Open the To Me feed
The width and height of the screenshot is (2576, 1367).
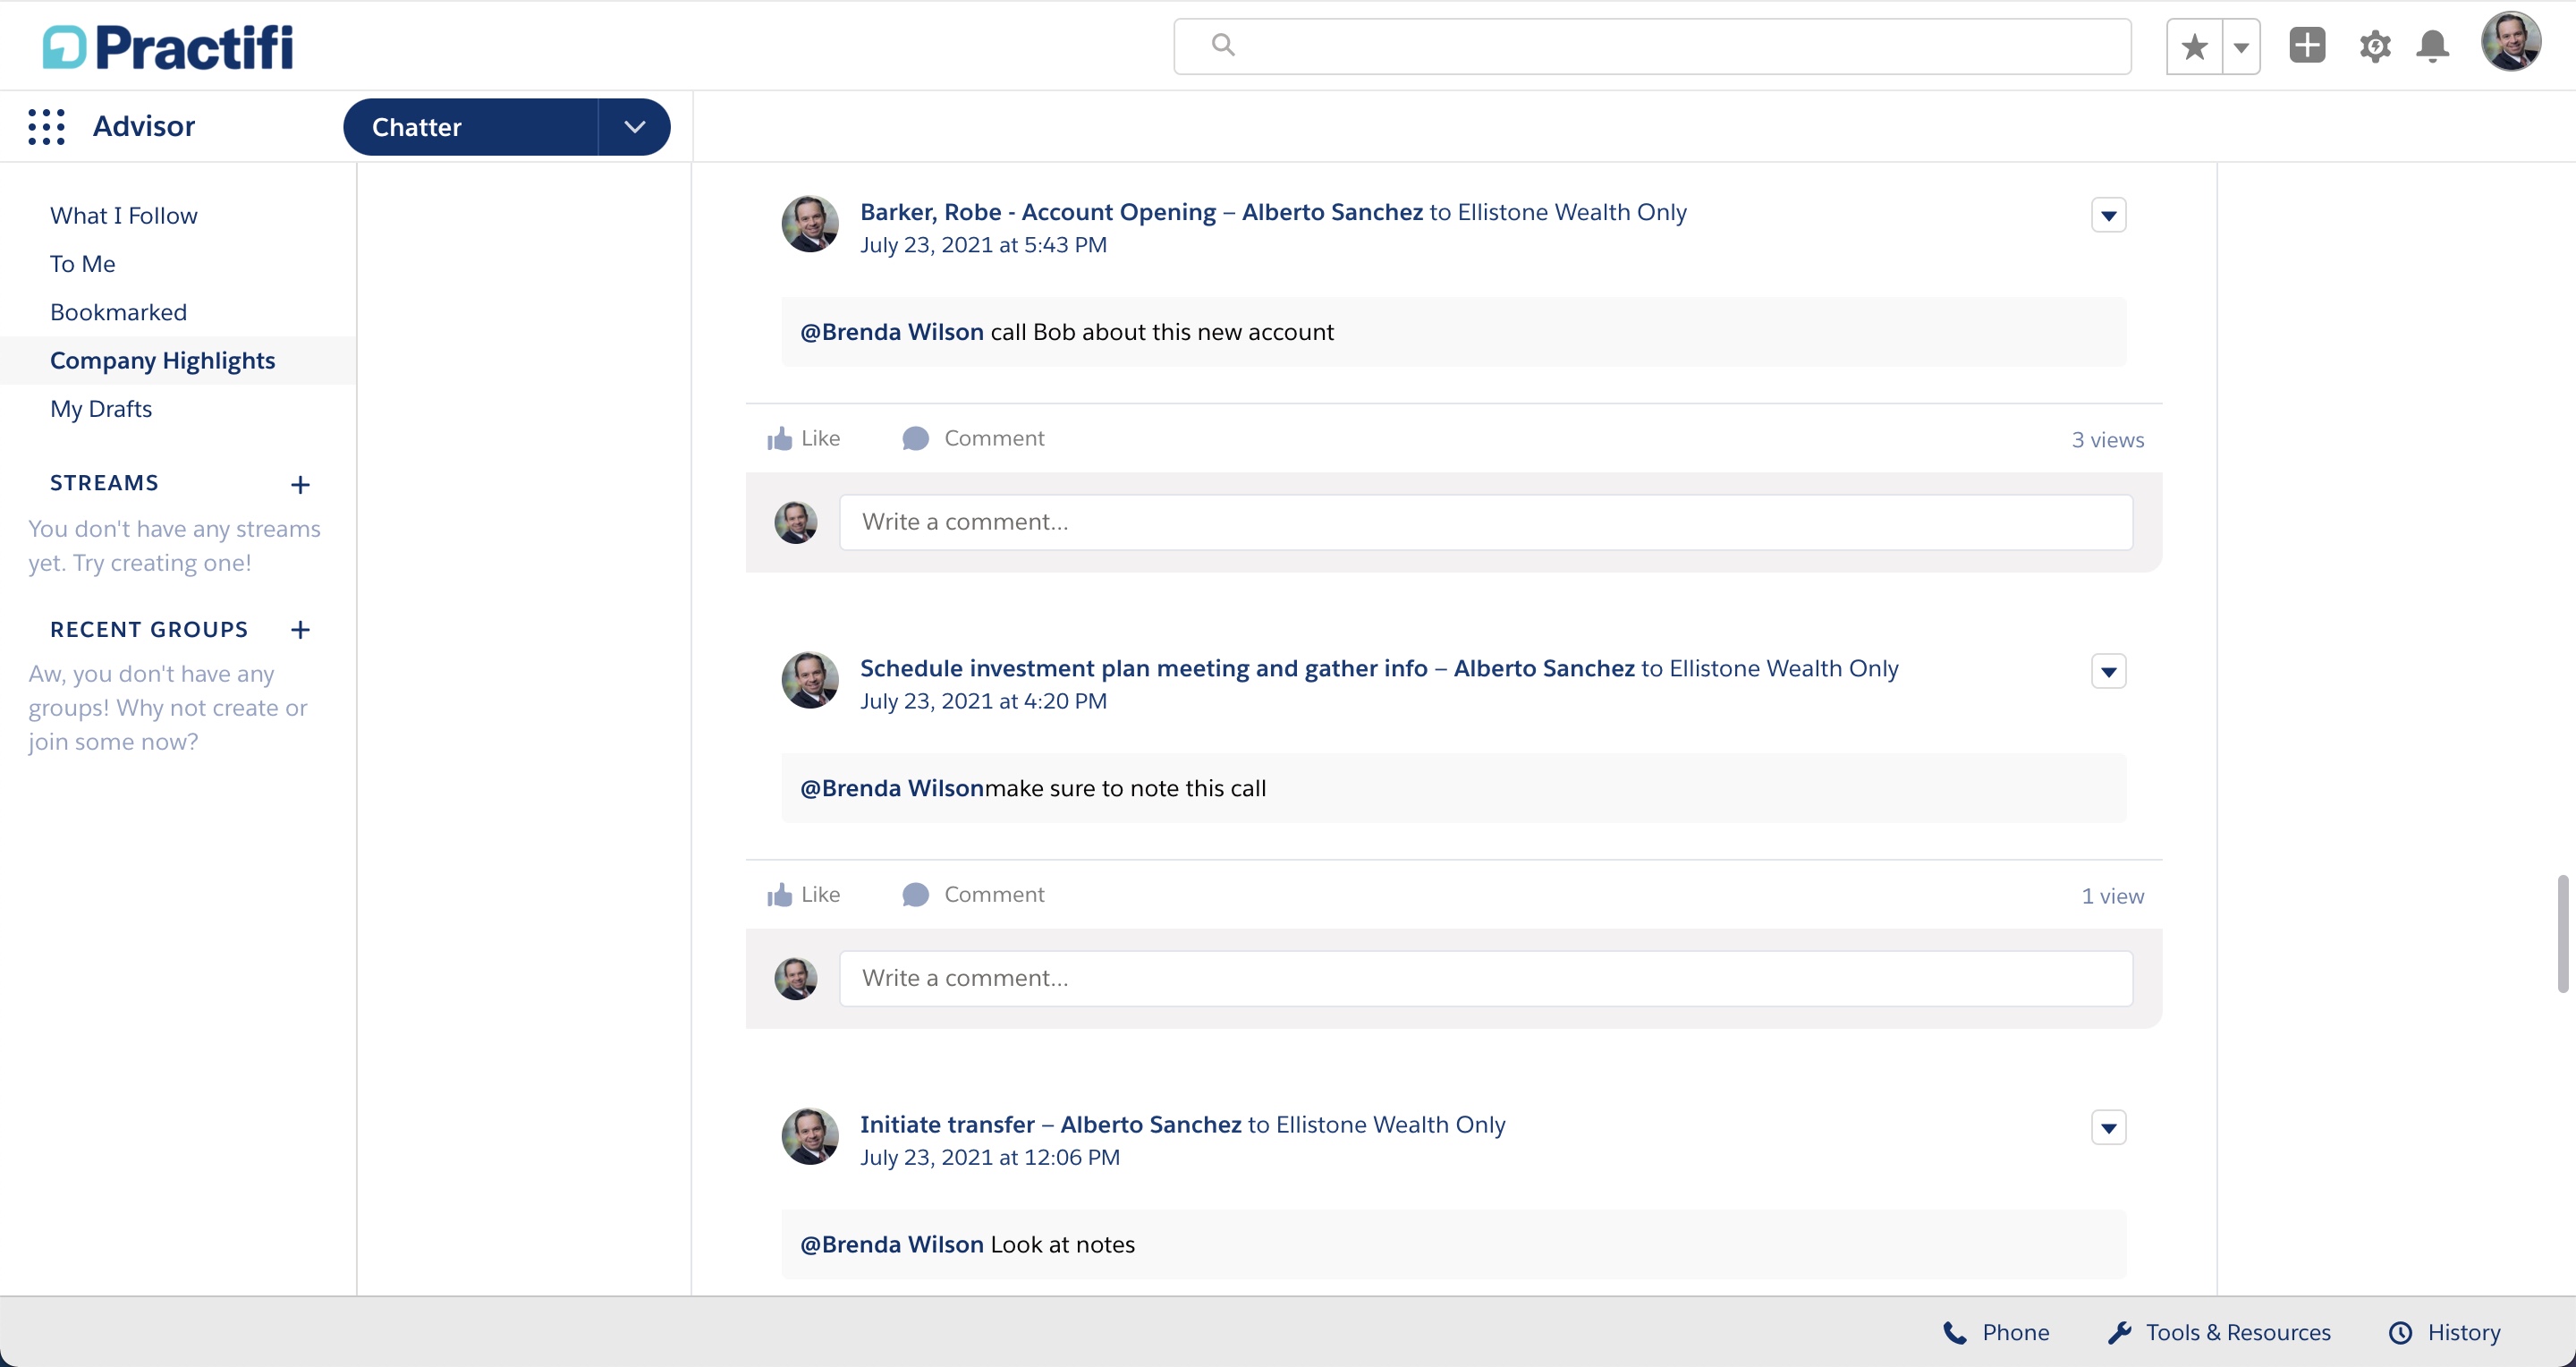coord(83,264)
